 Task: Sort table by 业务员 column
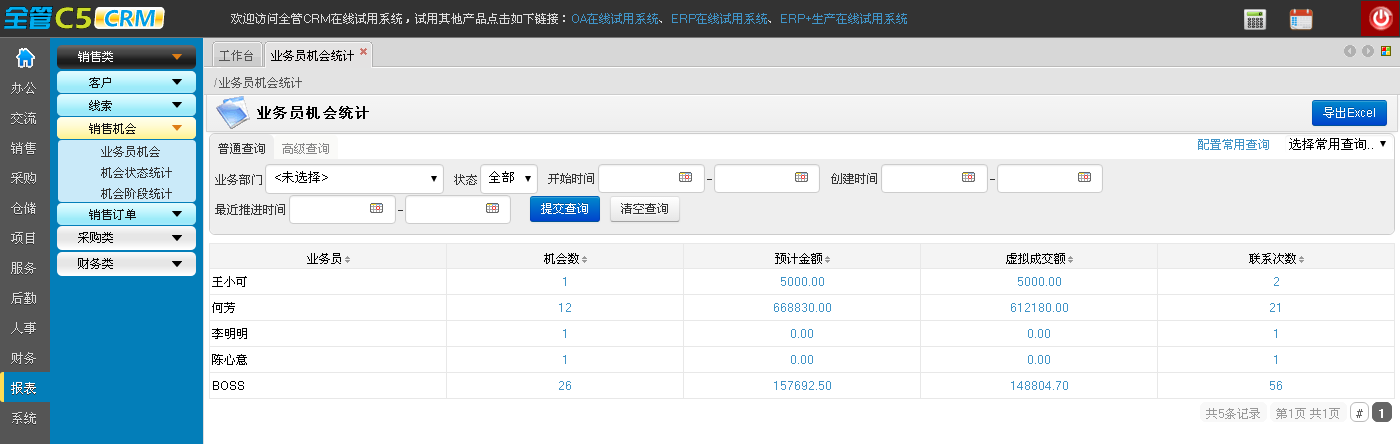tap(328, 258)
